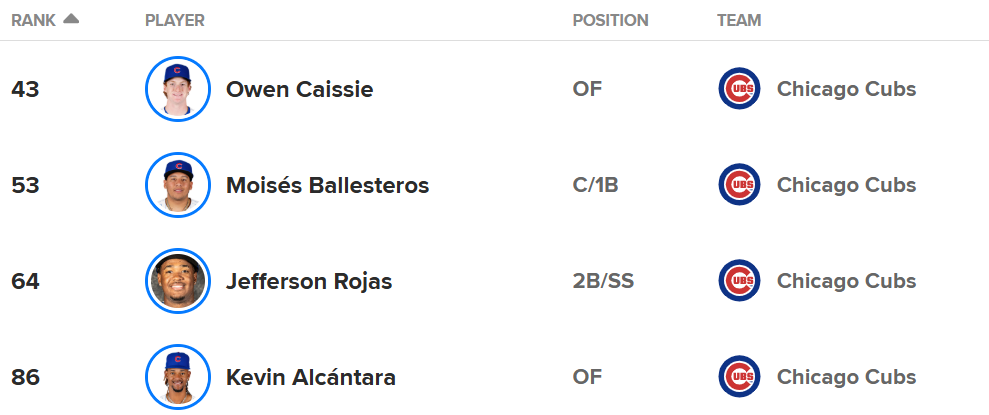Viewport: 989px width, 415px height.
Task: Toggle sort arrow next to Rank header
Action: [70, 19]
